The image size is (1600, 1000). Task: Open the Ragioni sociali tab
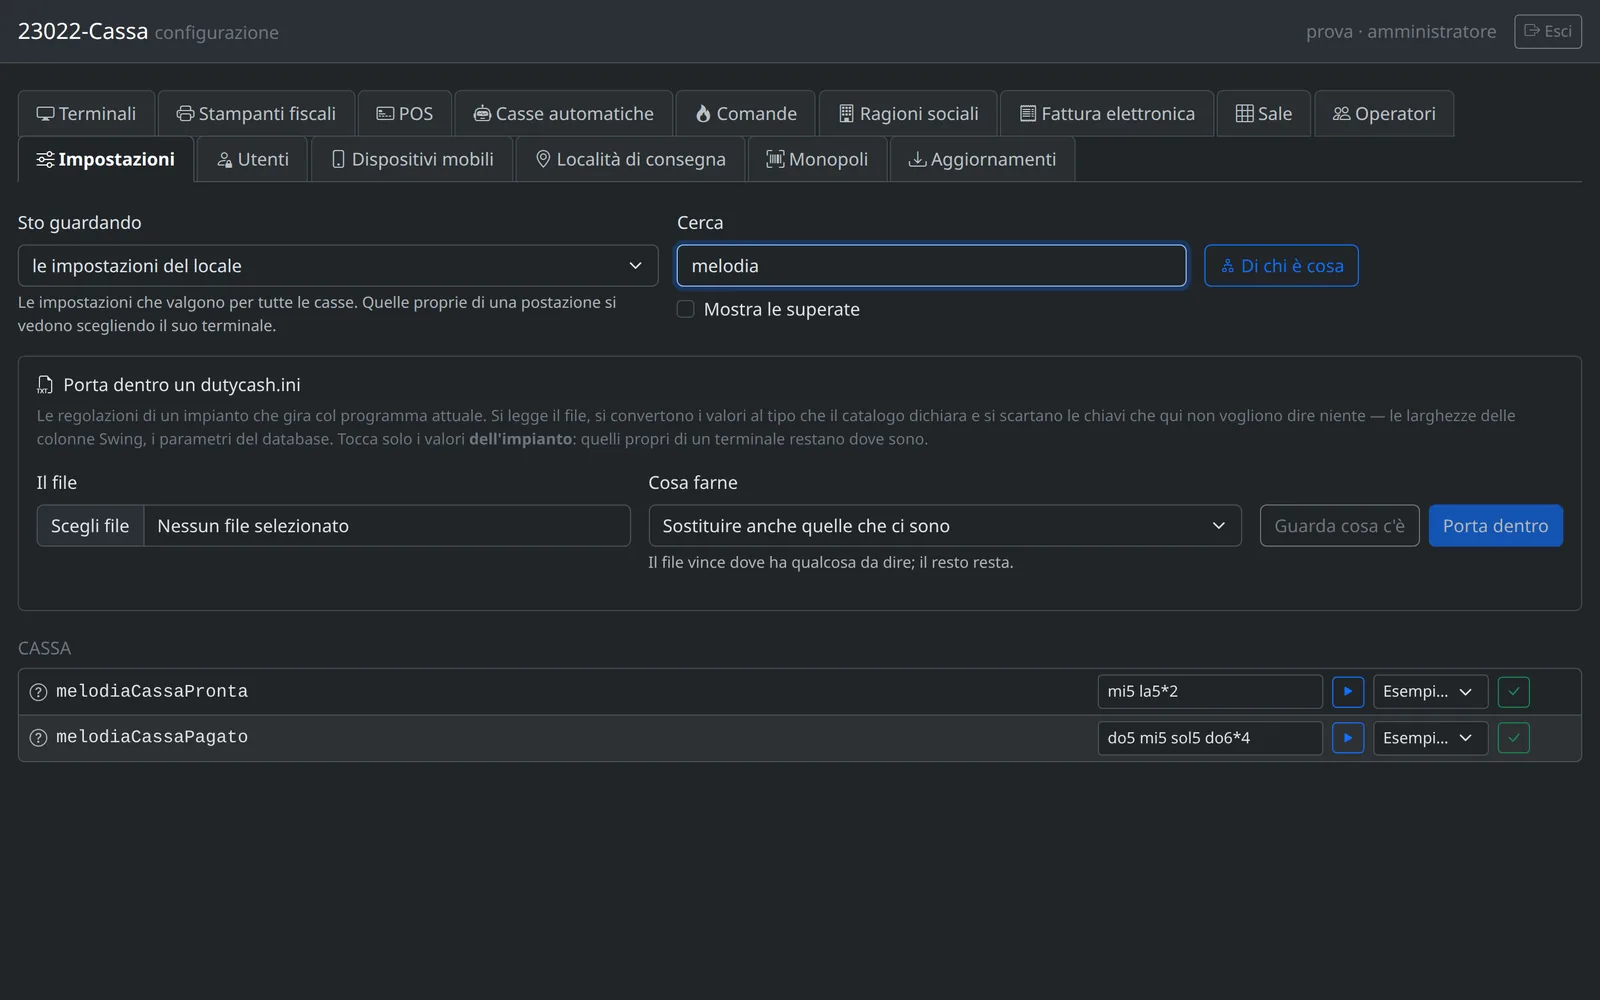[908, 114]
